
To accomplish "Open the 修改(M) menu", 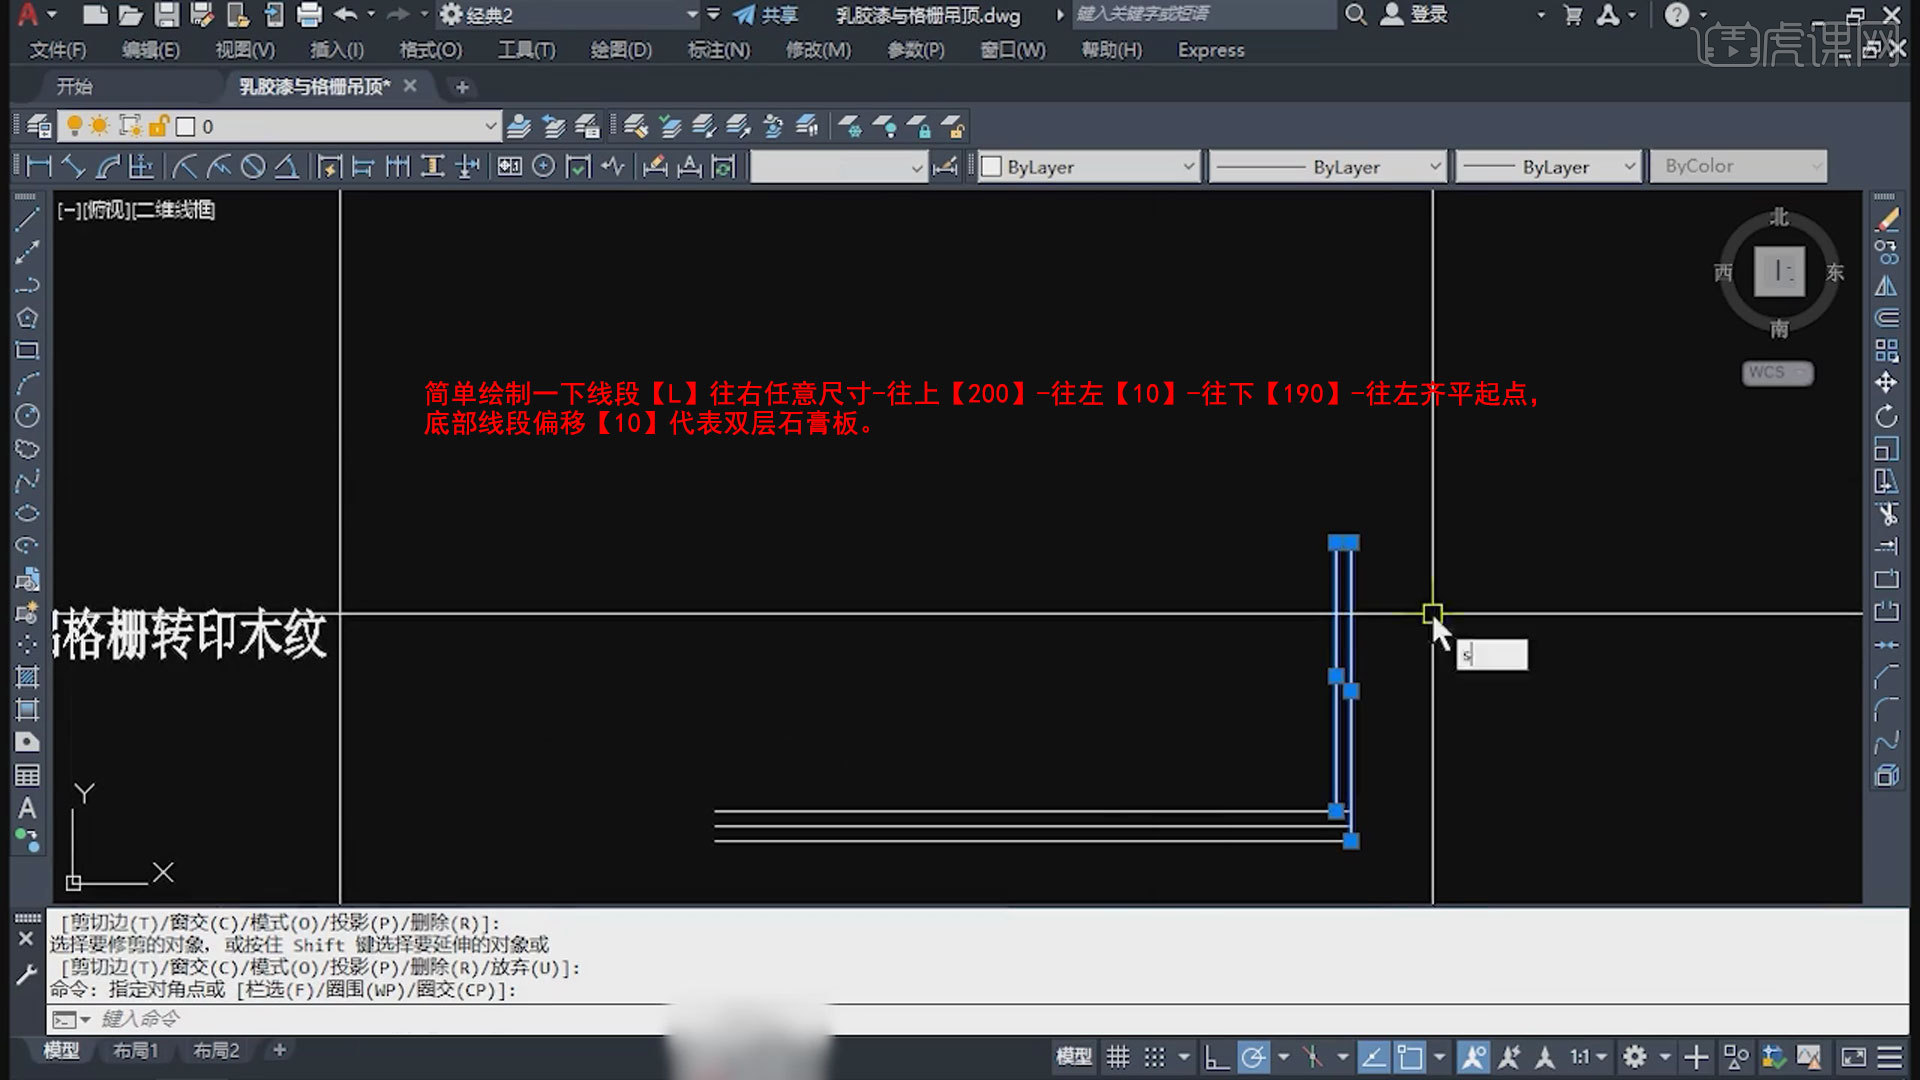I will 817,50.
